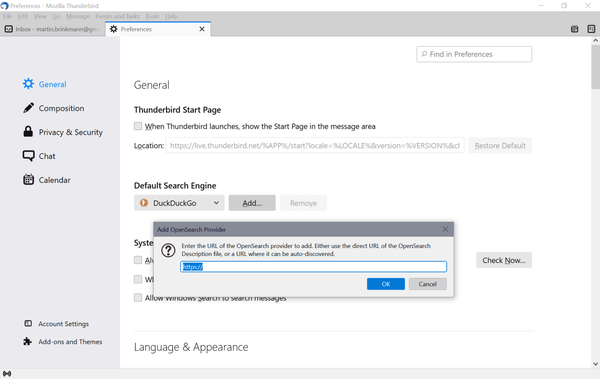The image size is (600, 379).
Task: Click the Thunderbird logo in title bar
Action: pos(5,6)
